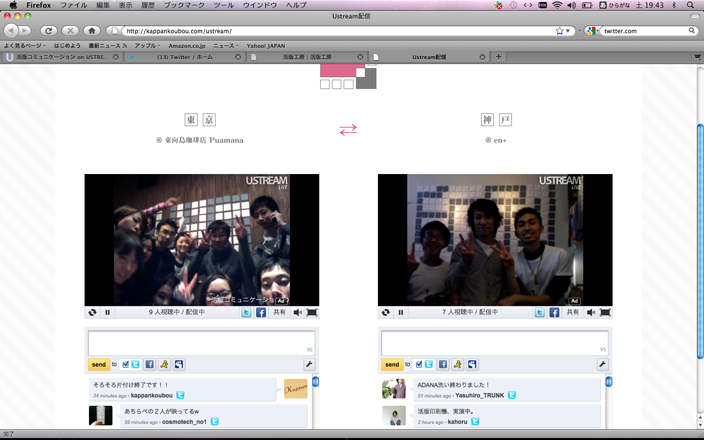Open the ブックマーク menu in menu bar
Image resolution: width=704 pixels, height=440 pixels.
(183, 5)
